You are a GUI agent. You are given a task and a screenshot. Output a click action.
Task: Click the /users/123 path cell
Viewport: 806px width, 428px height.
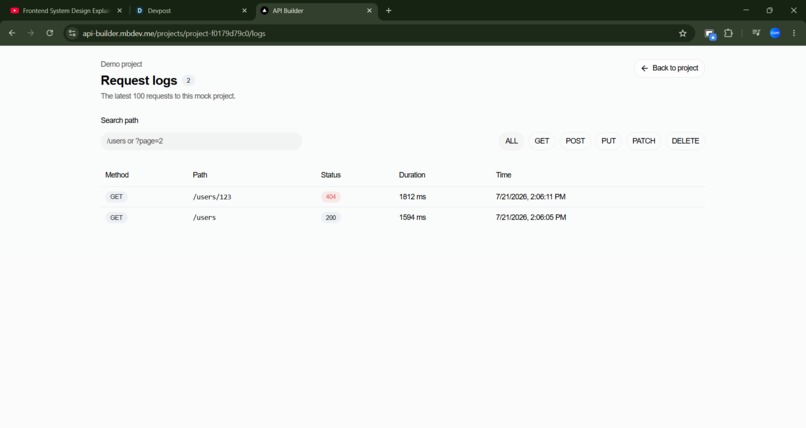tap(212, 197)
